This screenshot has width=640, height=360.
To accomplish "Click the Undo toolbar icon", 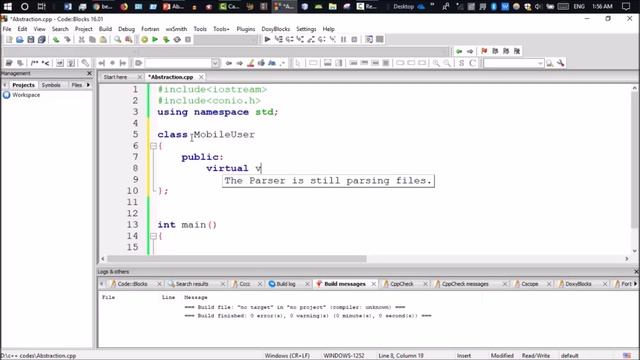I will point(56,40).
